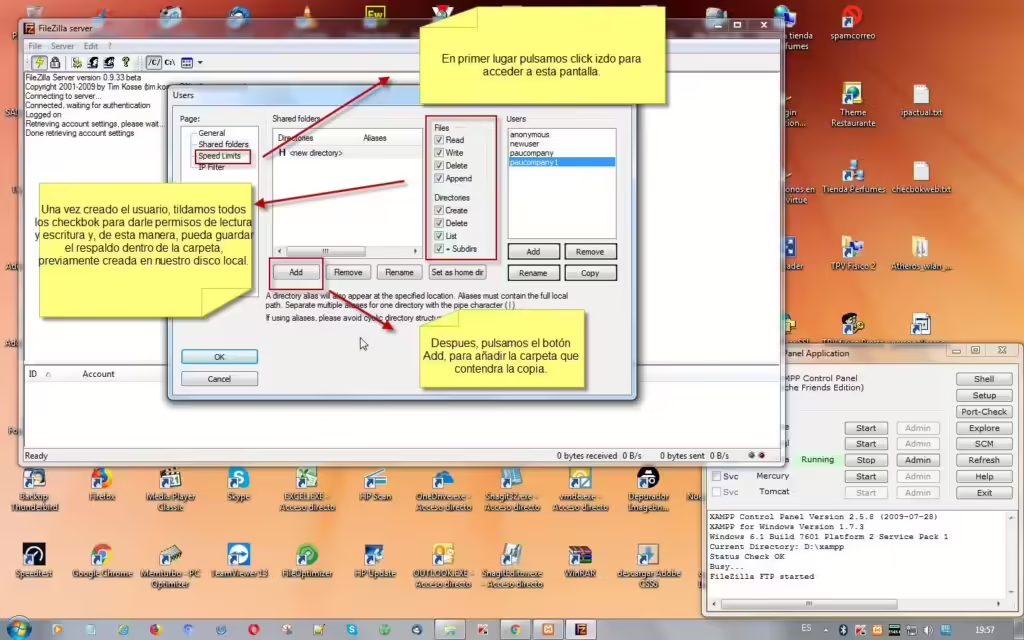Screen dimensions: 1024x640
Task: Open the WinRAR desktop icon
Action: [x=580, y=560]
